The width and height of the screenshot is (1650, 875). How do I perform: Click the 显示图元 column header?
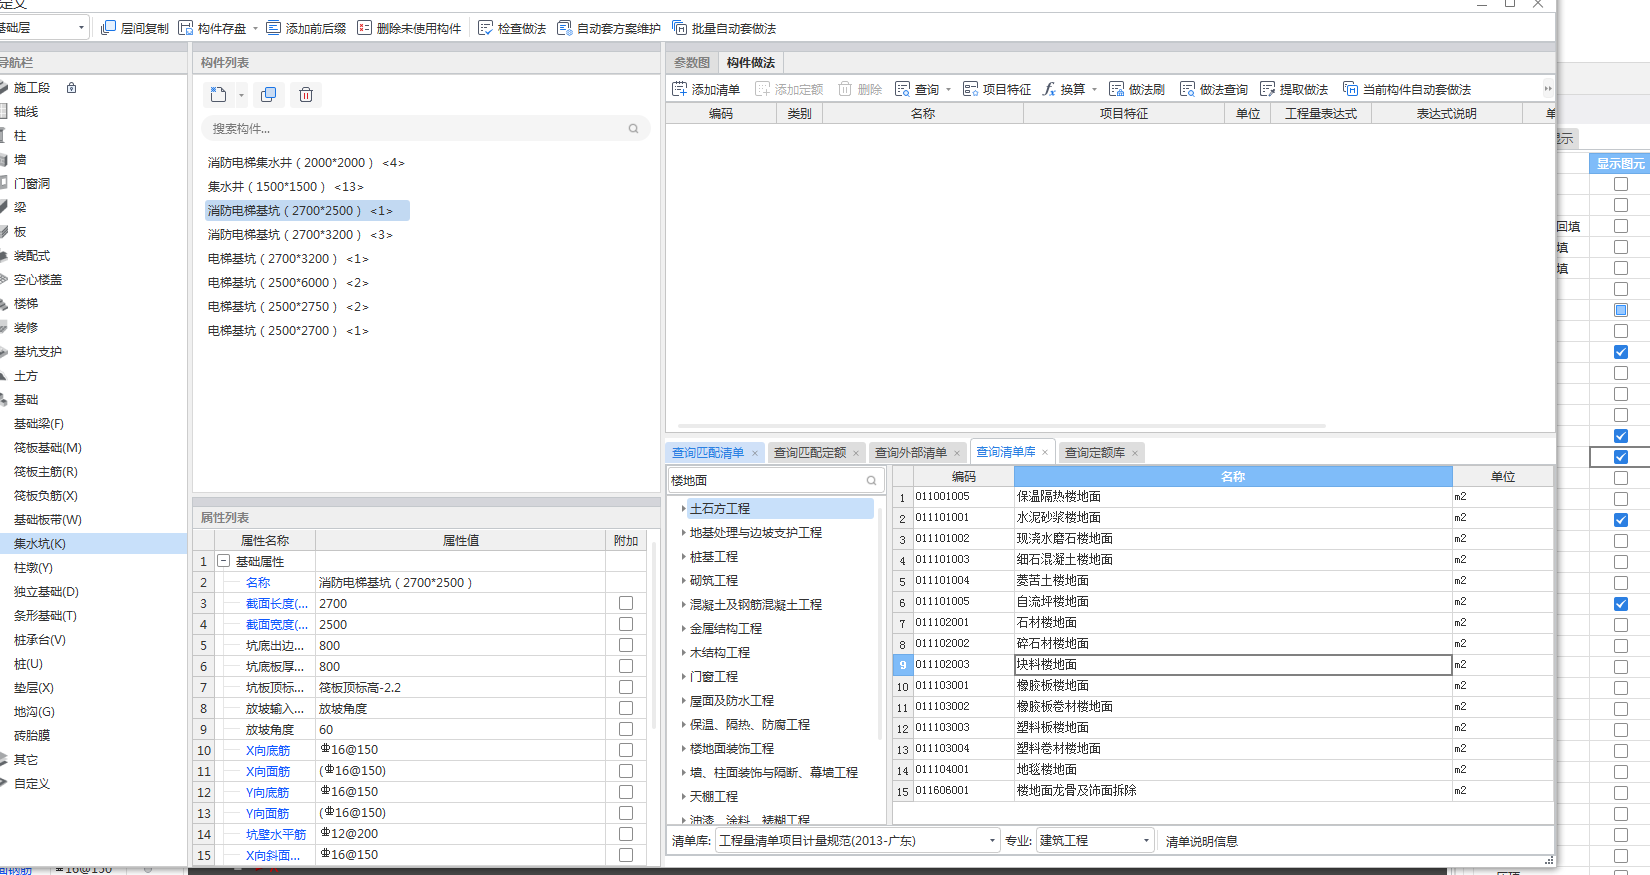click(x=1620, y=163)
